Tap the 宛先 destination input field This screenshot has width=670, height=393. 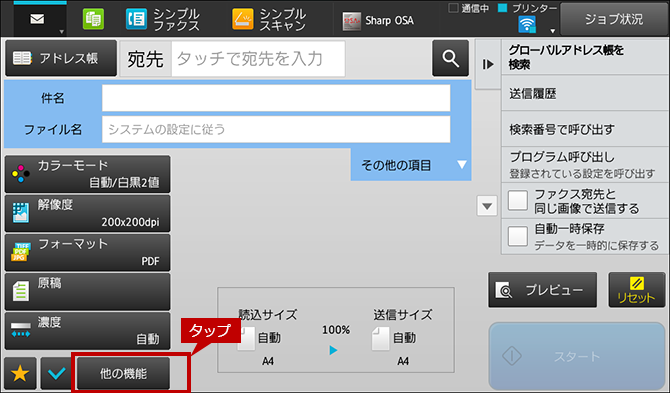(x=258, y=59)
